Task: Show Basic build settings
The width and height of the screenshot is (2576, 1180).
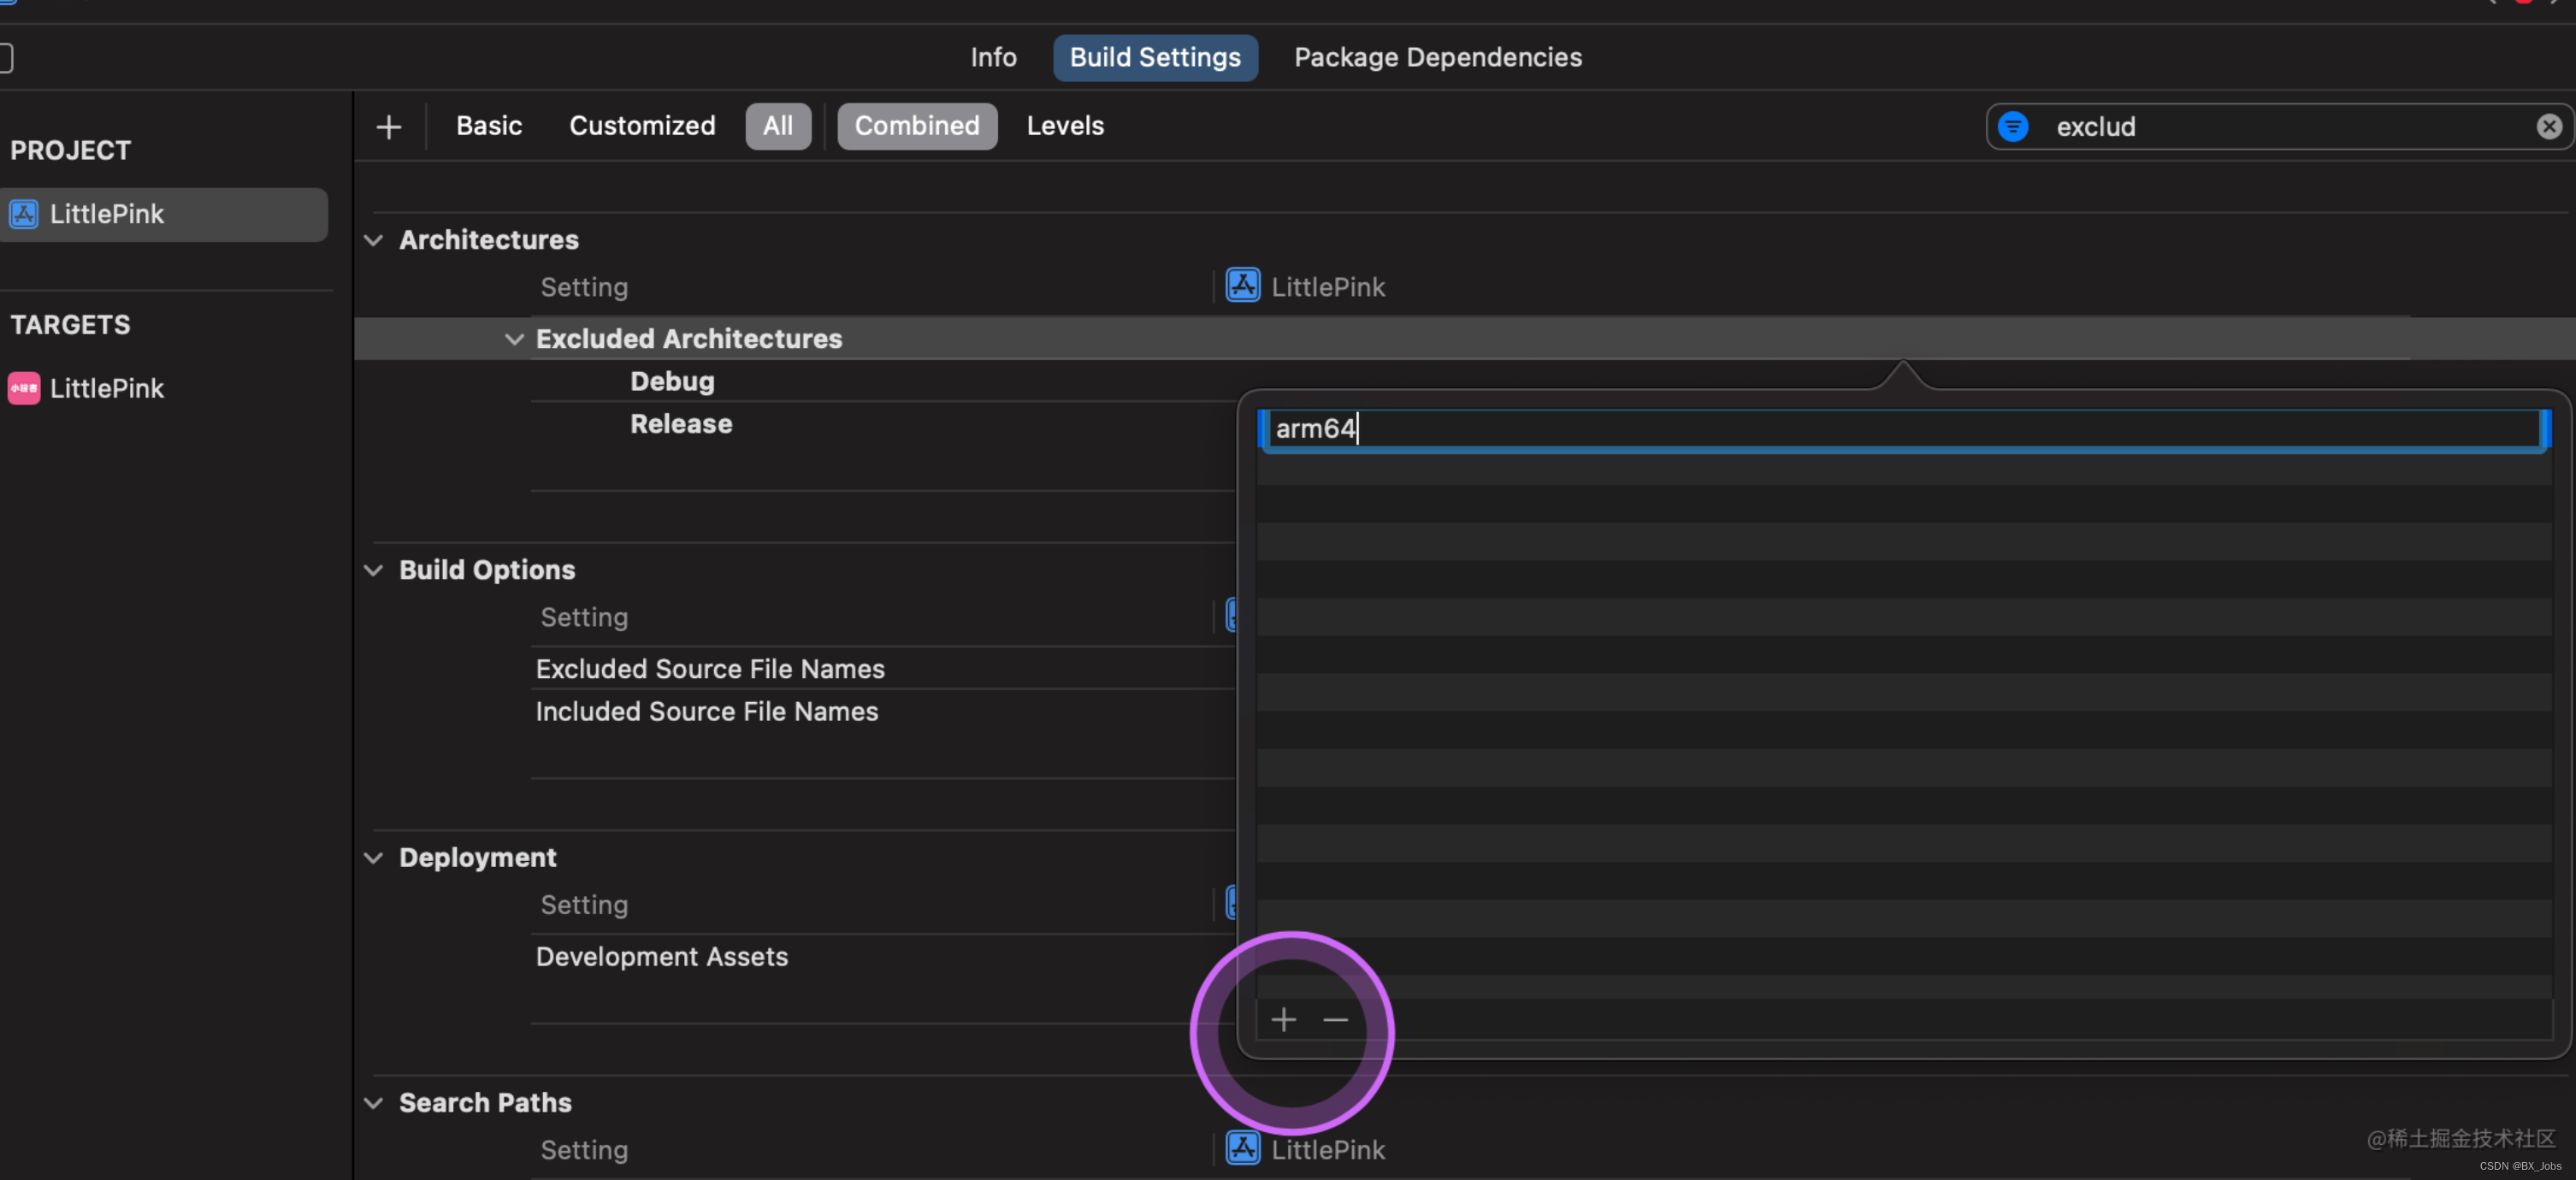Action: pyautogui.click(x=489, y=126)
